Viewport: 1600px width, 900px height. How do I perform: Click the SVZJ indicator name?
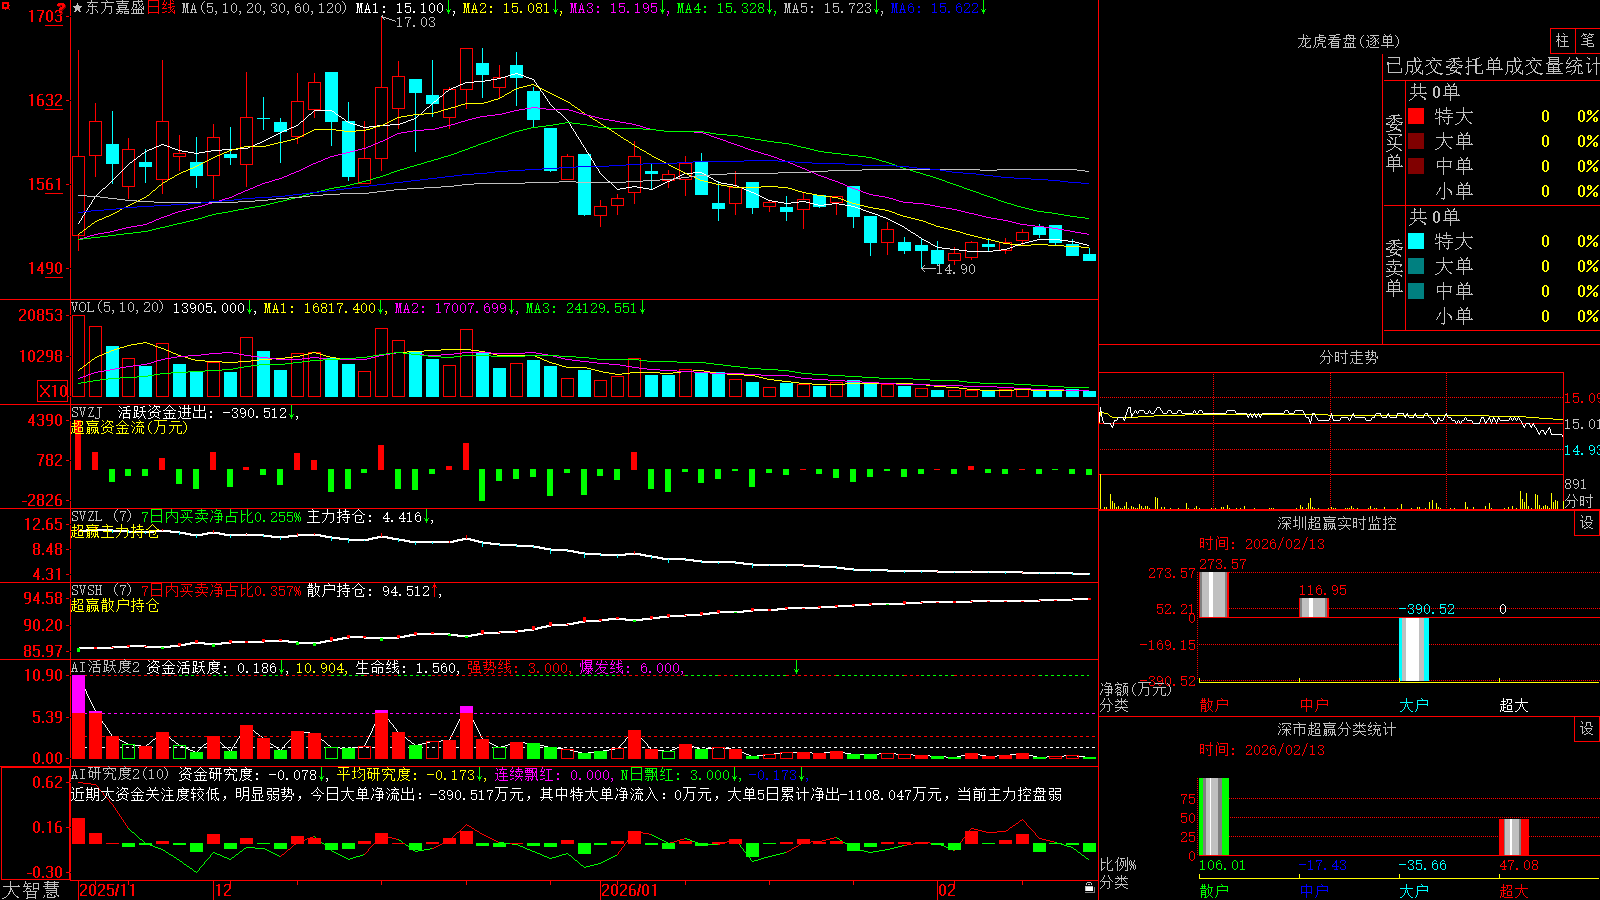point(86,412)
